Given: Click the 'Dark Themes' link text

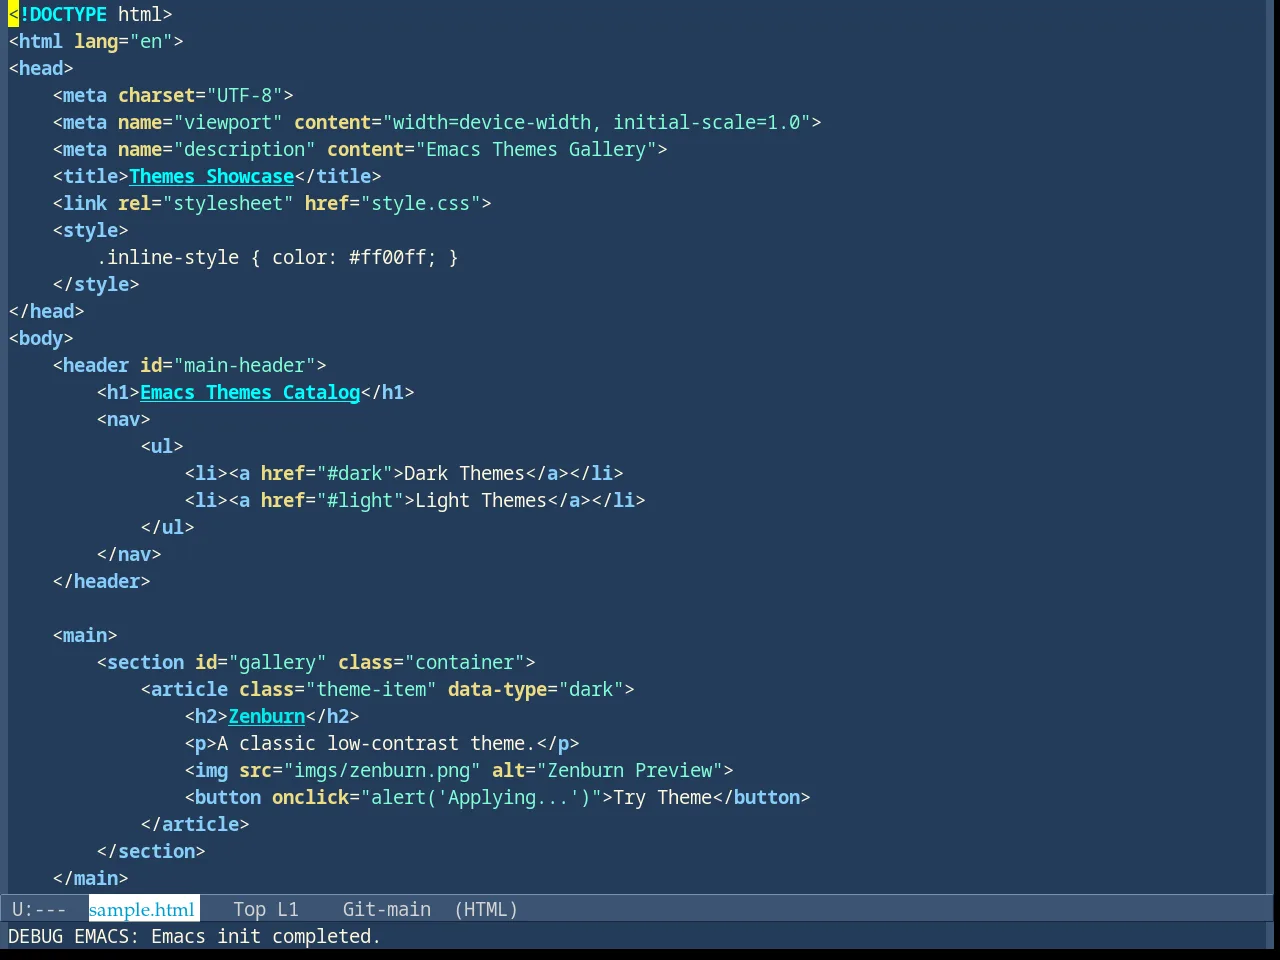Looking at the screenshot, I should [x=465, y=473].
